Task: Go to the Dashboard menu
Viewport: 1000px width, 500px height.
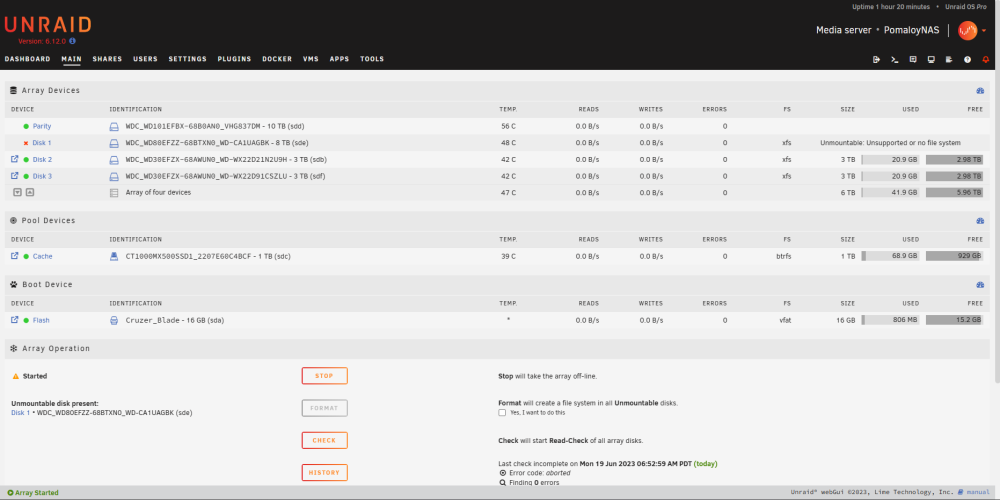Action: [x=27, y=59]
